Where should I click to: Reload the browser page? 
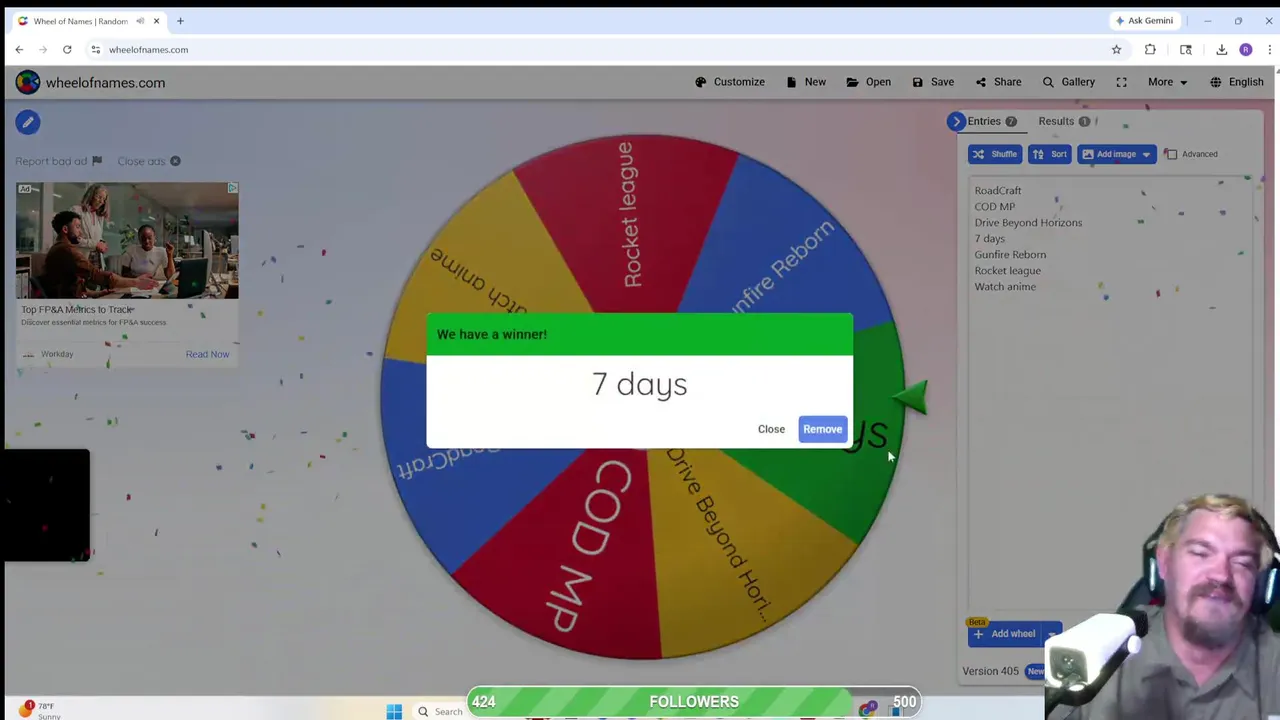(67, 49)
